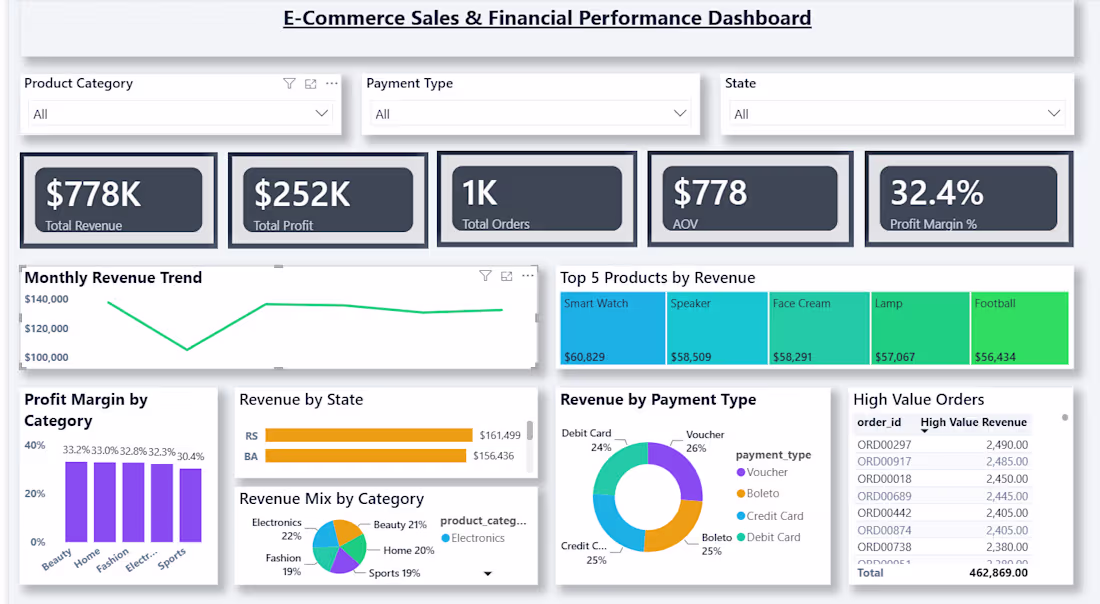Select the Beauty profit margin bar
The height and width of the screenshot is (604, 1100).
pyautogui.click(x=76, y=502)
